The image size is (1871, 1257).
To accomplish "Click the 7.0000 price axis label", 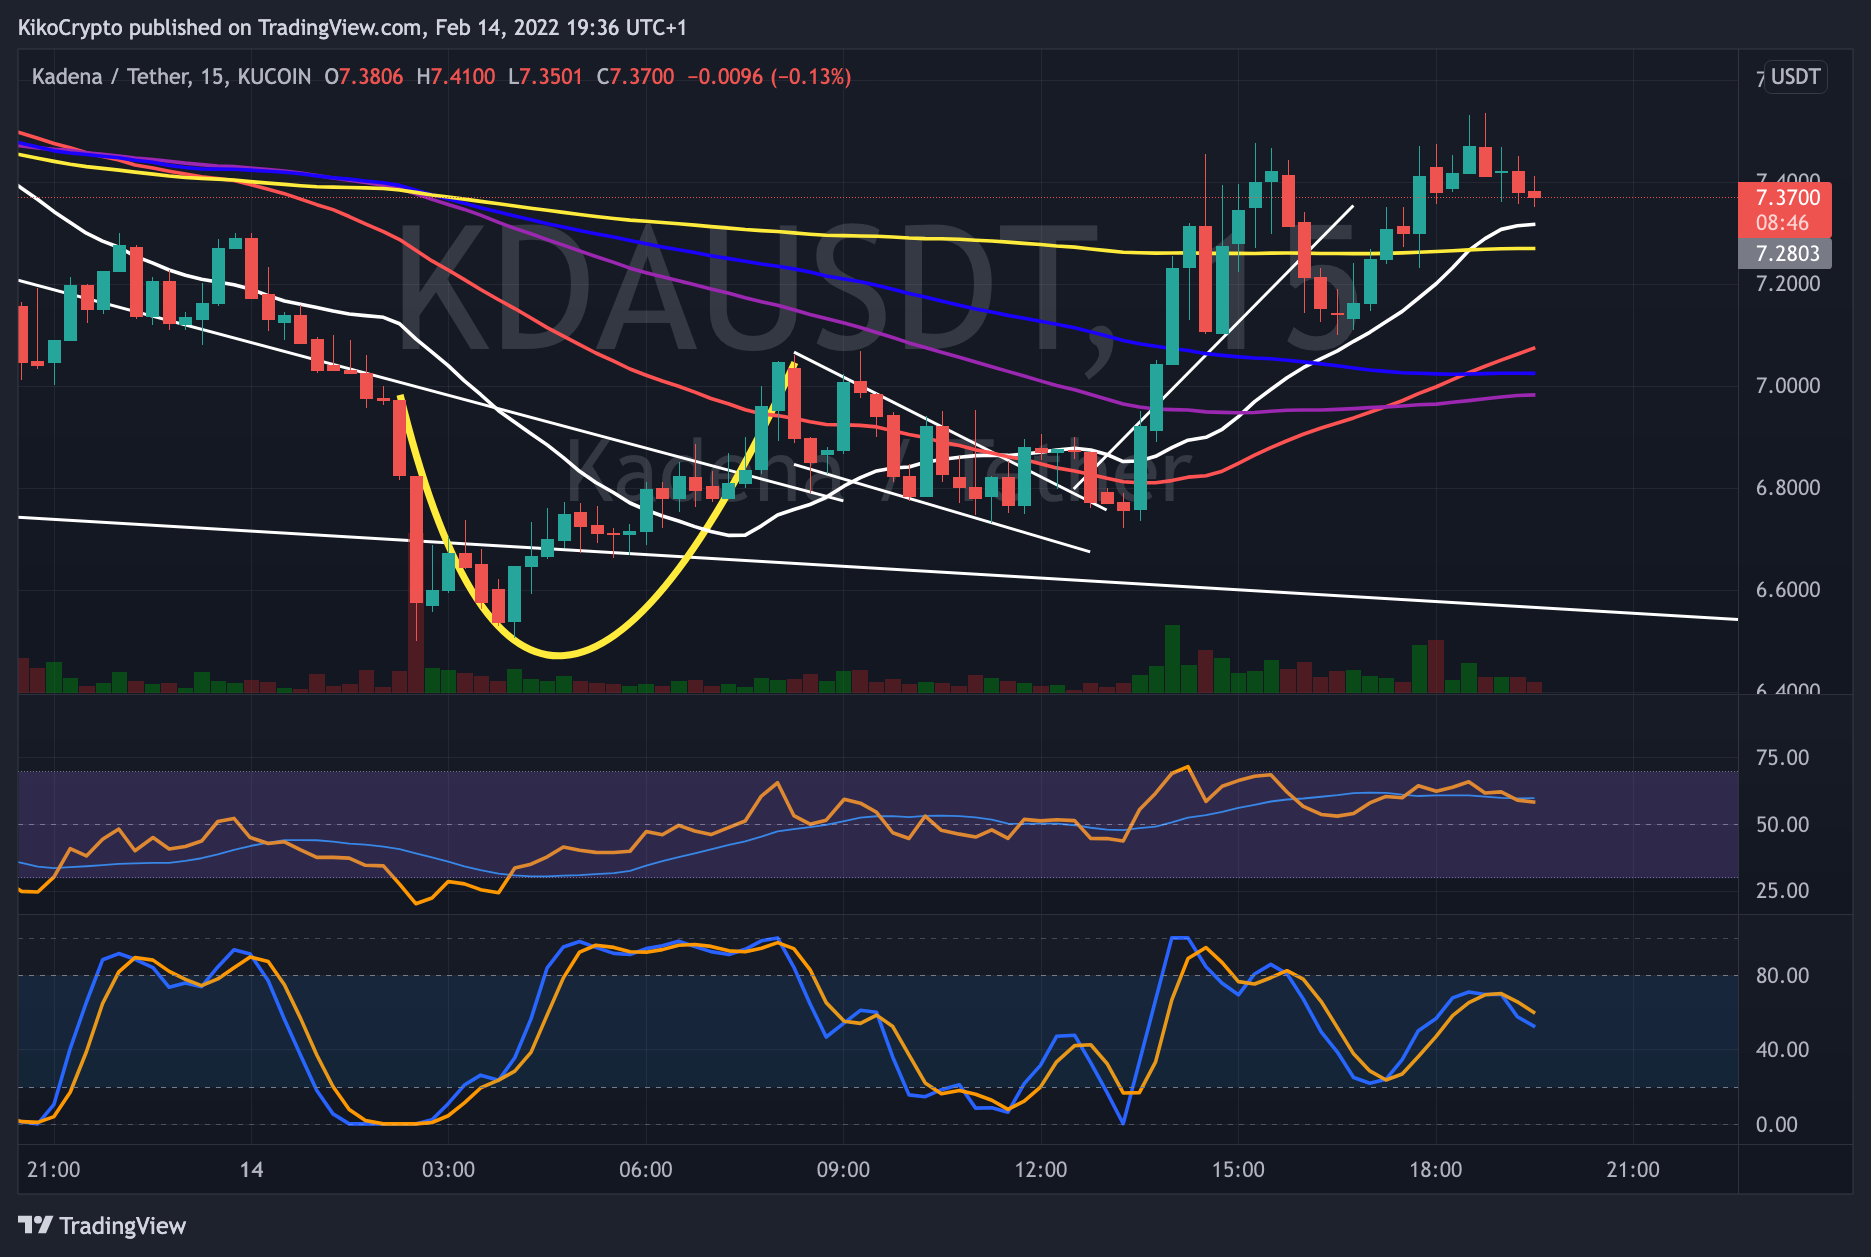I will (x=1788, y=385).
